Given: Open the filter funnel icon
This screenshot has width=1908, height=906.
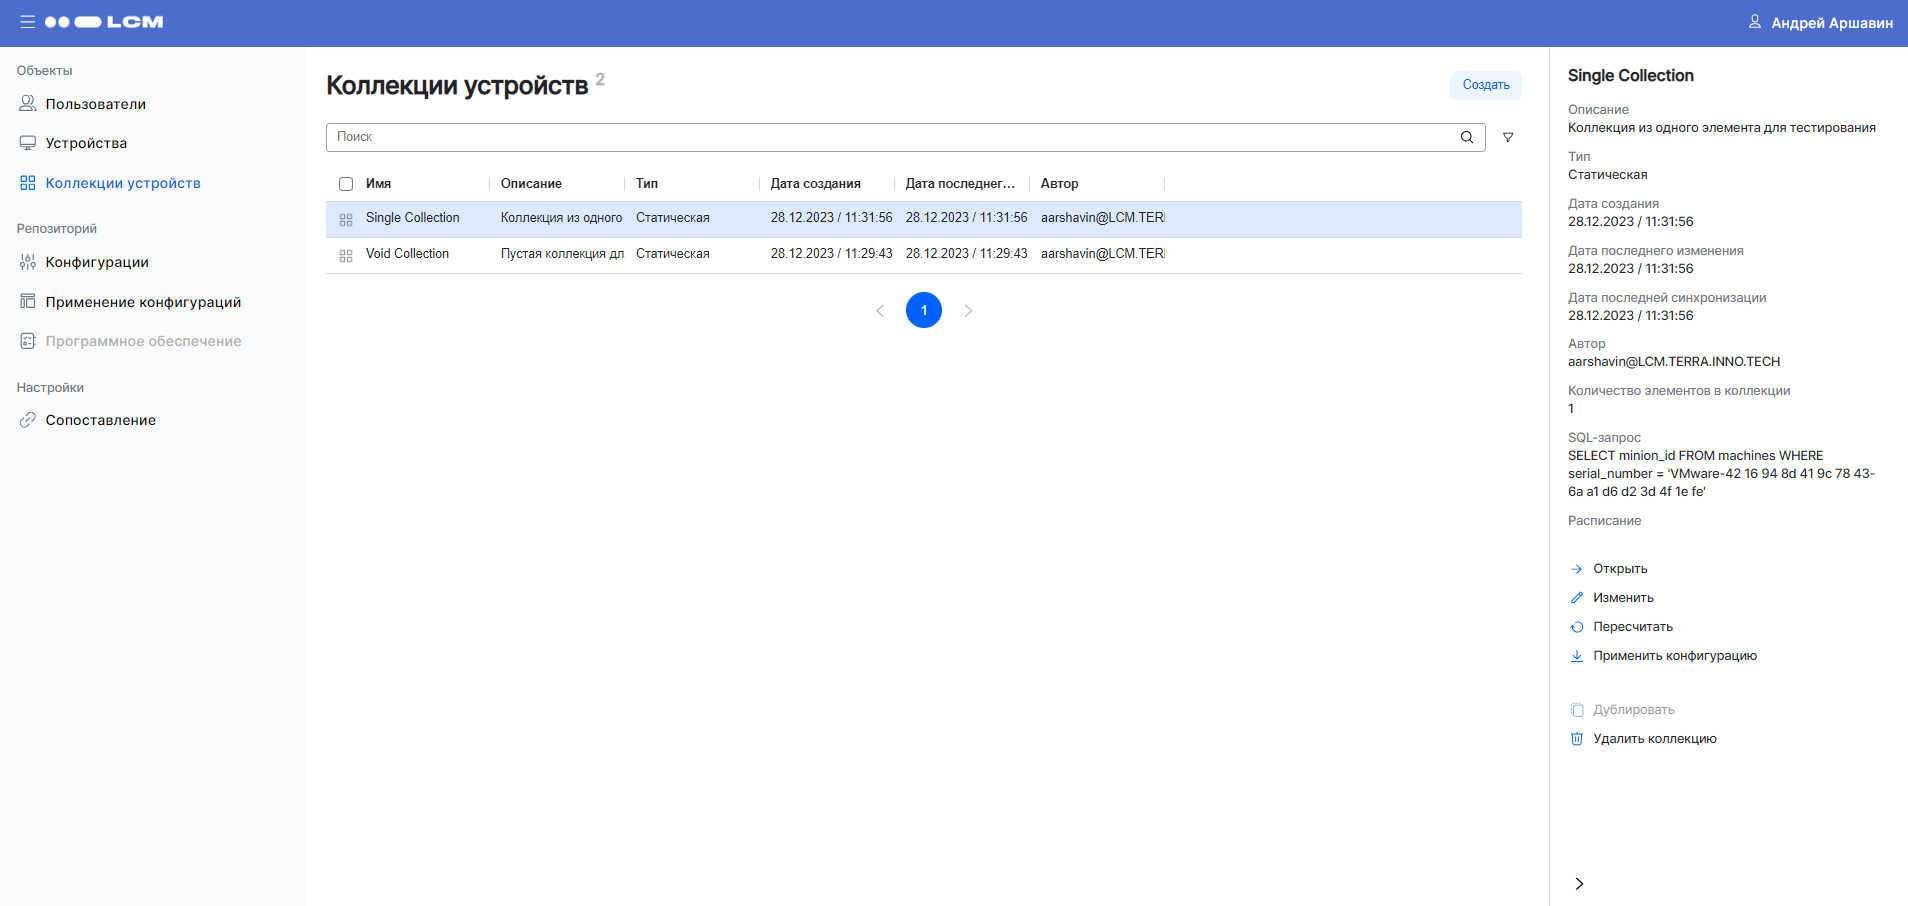Looking at the screenshot, I should (x=1508, y=138).
